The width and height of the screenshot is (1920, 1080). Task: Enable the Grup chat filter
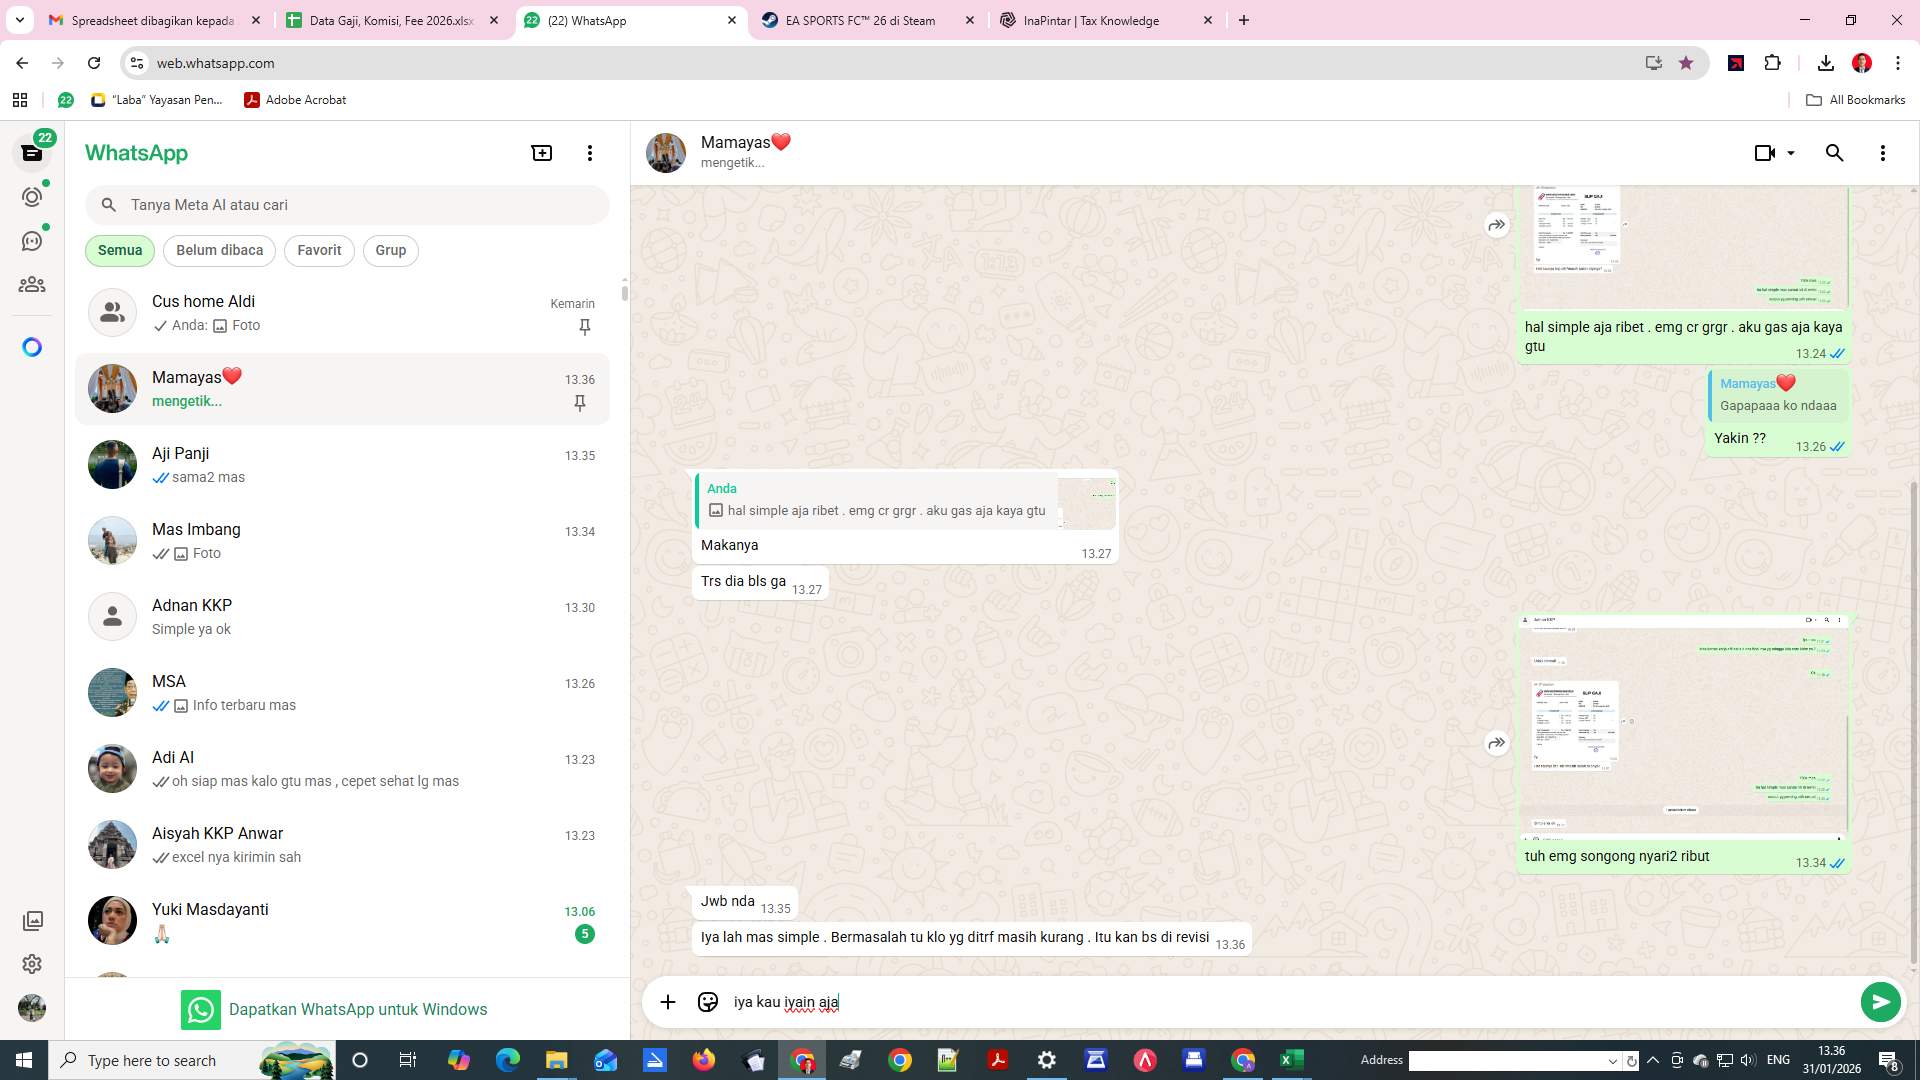[390, 250]
